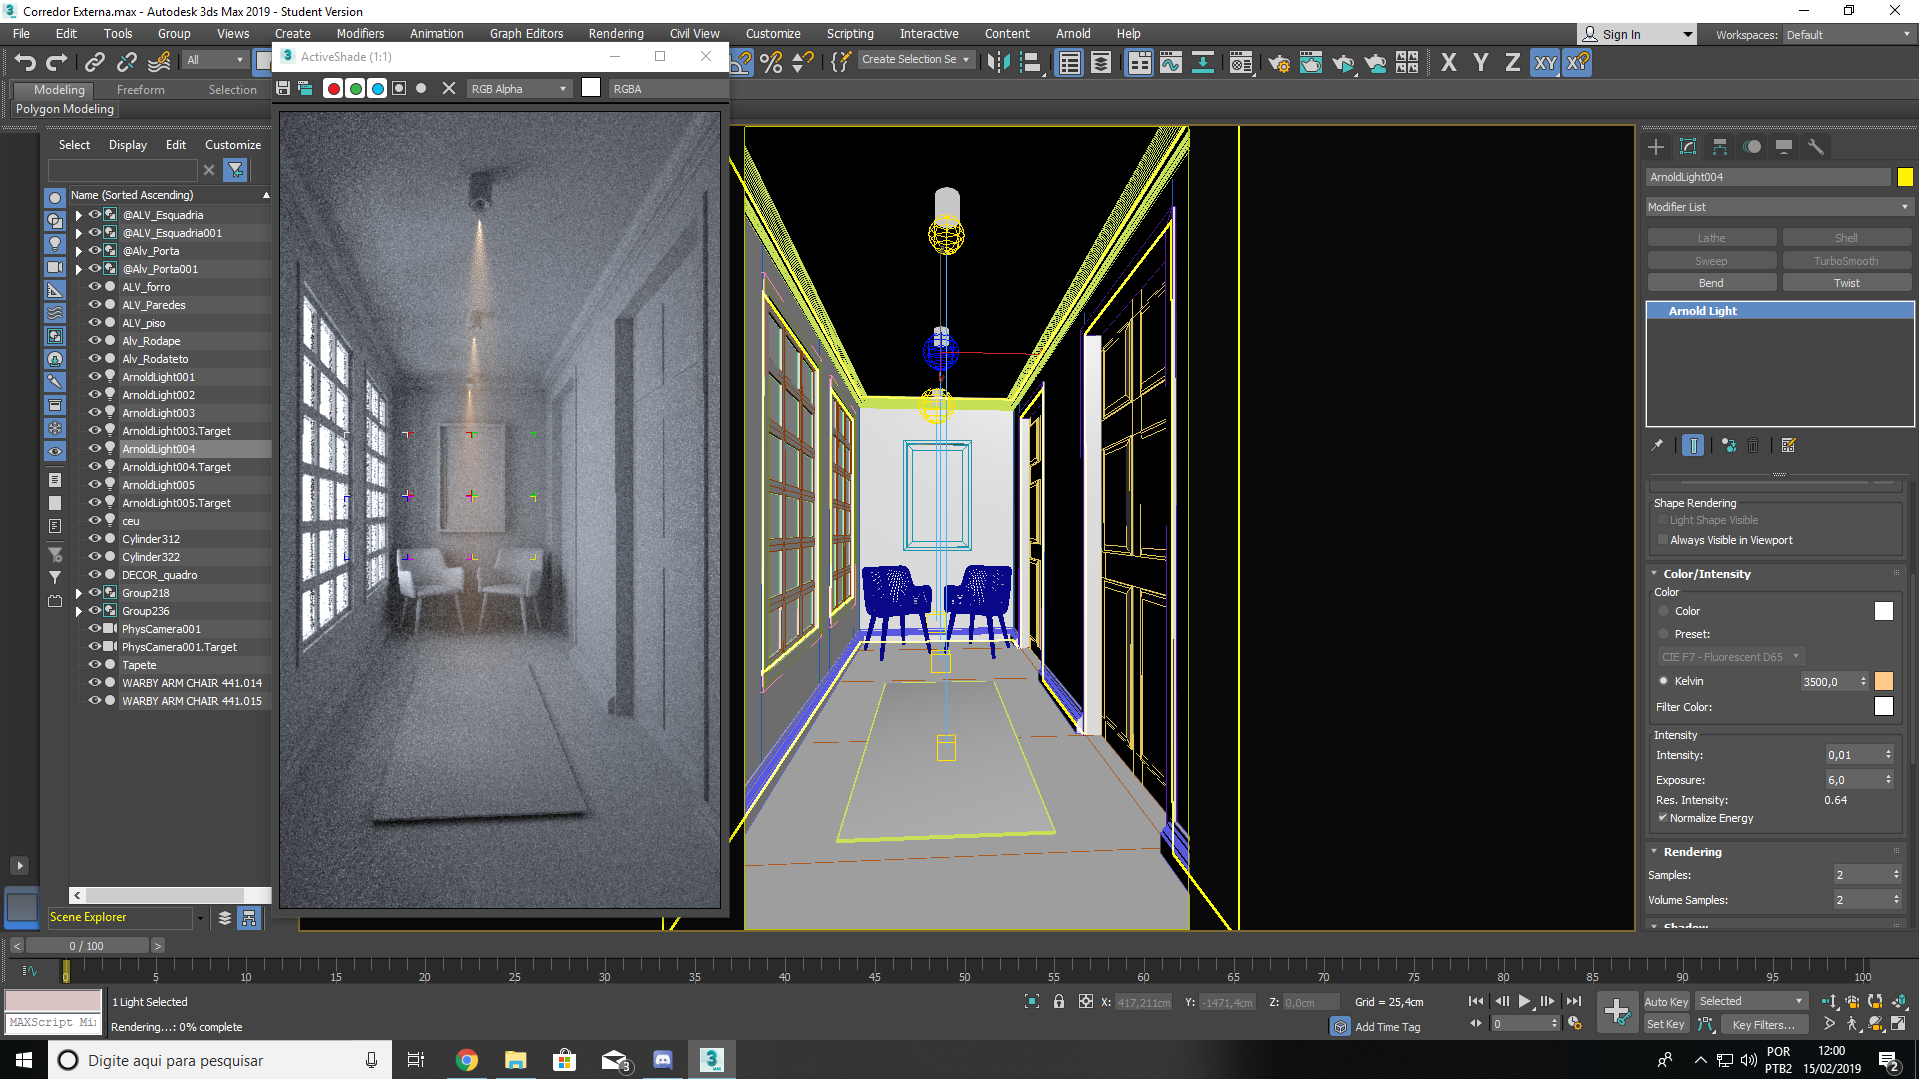Switch to the Freeform ribbon tab

(140, 90)
